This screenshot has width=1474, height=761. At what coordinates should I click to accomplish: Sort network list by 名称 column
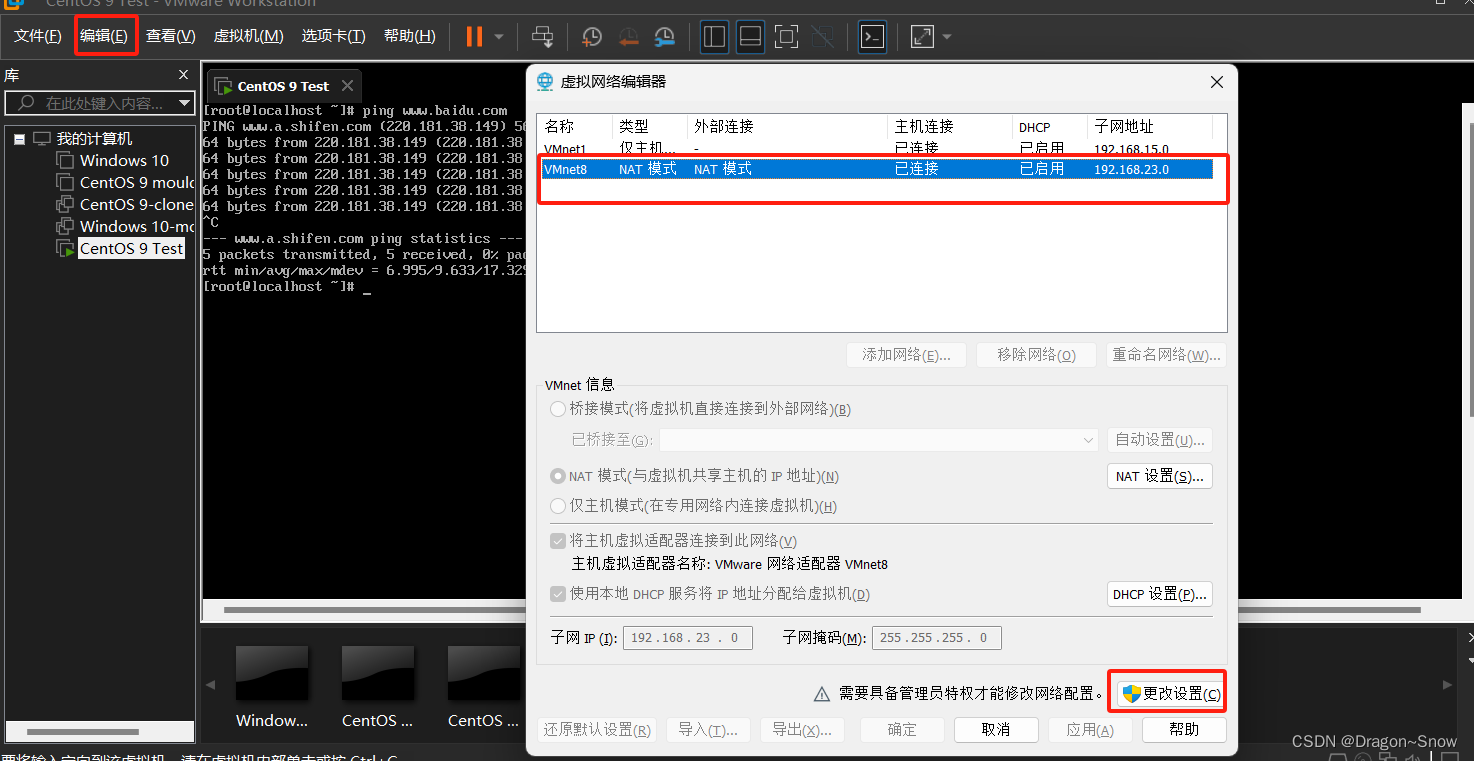tap(575, 127)
